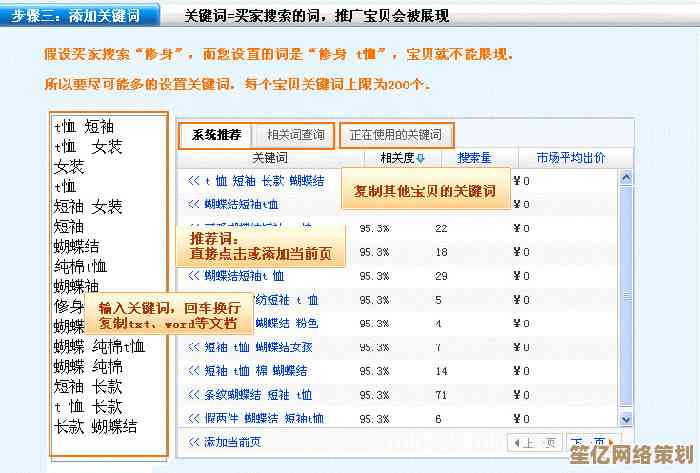Click the scrollbar down arrow in keyword list

point(626,420)
